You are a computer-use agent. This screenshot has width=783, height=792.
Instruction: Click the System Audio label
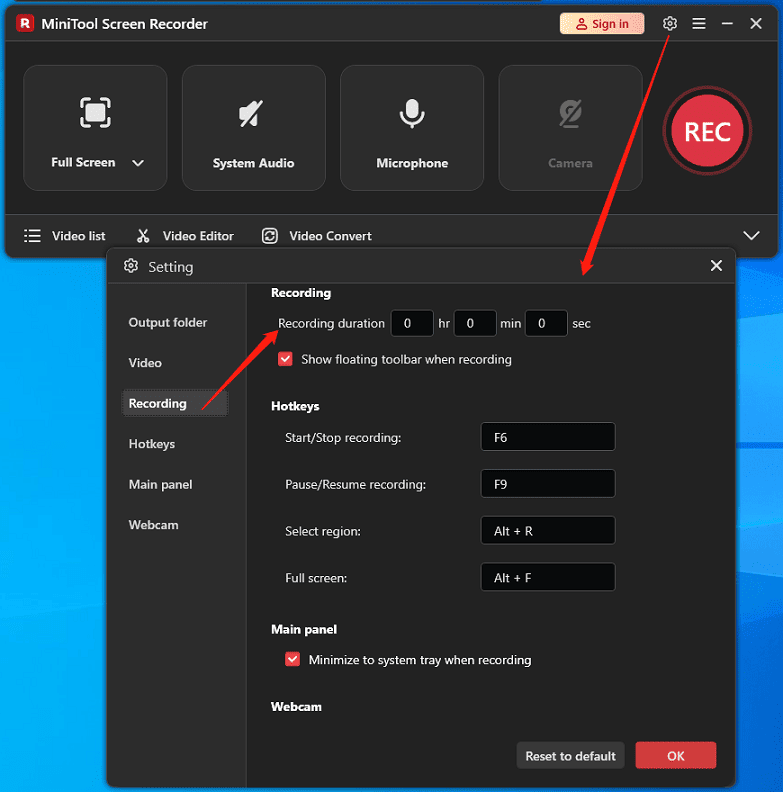coord(253,163)
